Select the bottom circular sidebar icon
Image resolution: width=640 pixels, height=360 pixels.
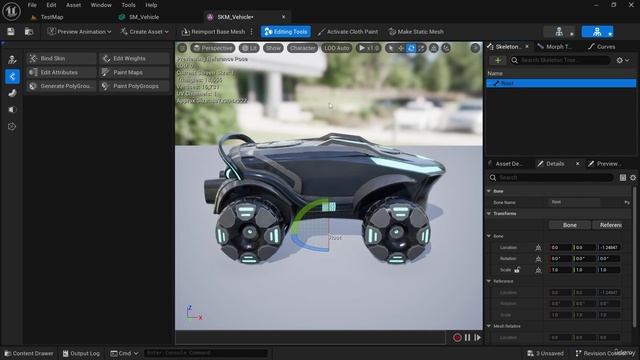coord(12,127)
